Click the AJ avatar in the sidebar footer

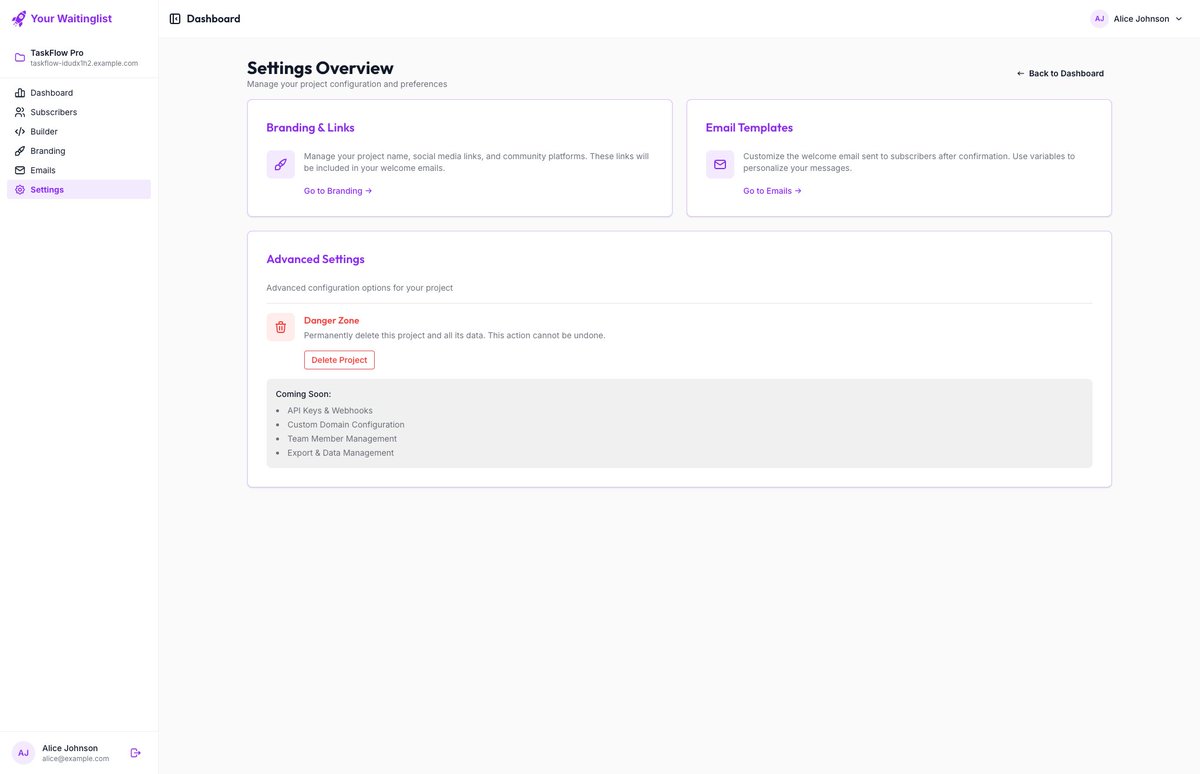[x=23, y=753]
